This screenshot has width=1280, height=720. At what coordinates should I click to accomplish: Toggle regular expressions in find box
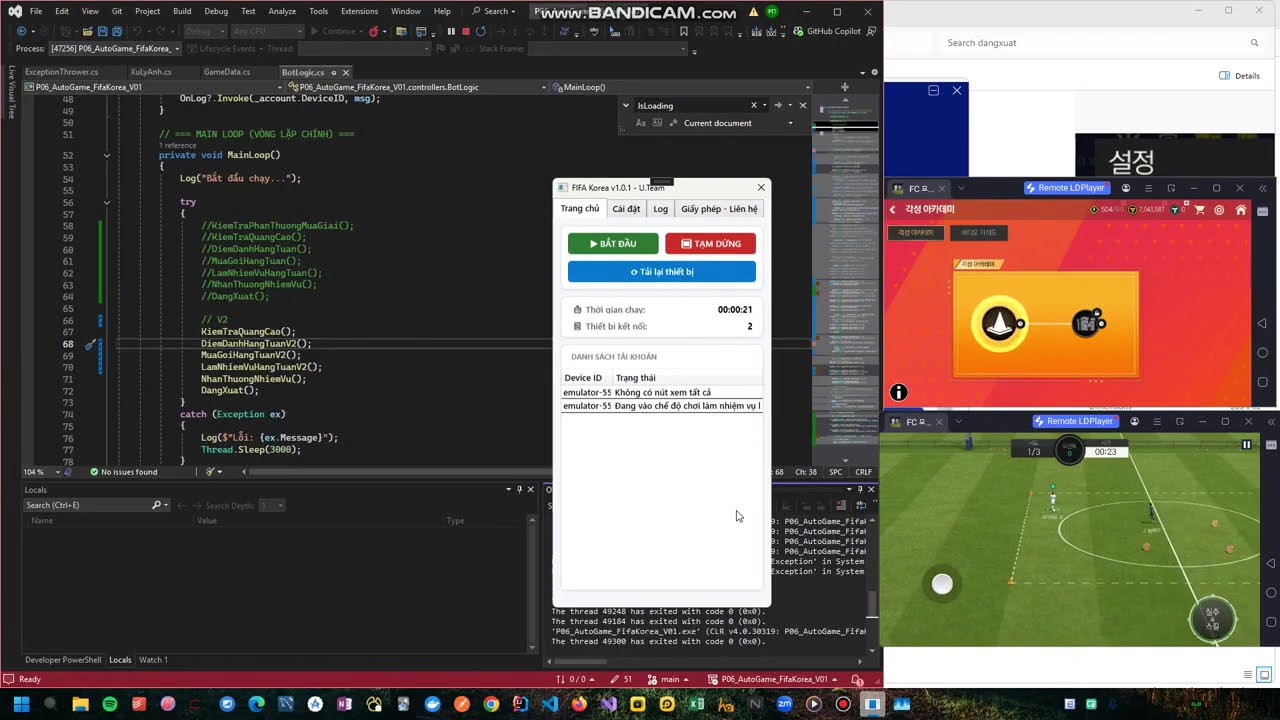(x=673, y=123)
